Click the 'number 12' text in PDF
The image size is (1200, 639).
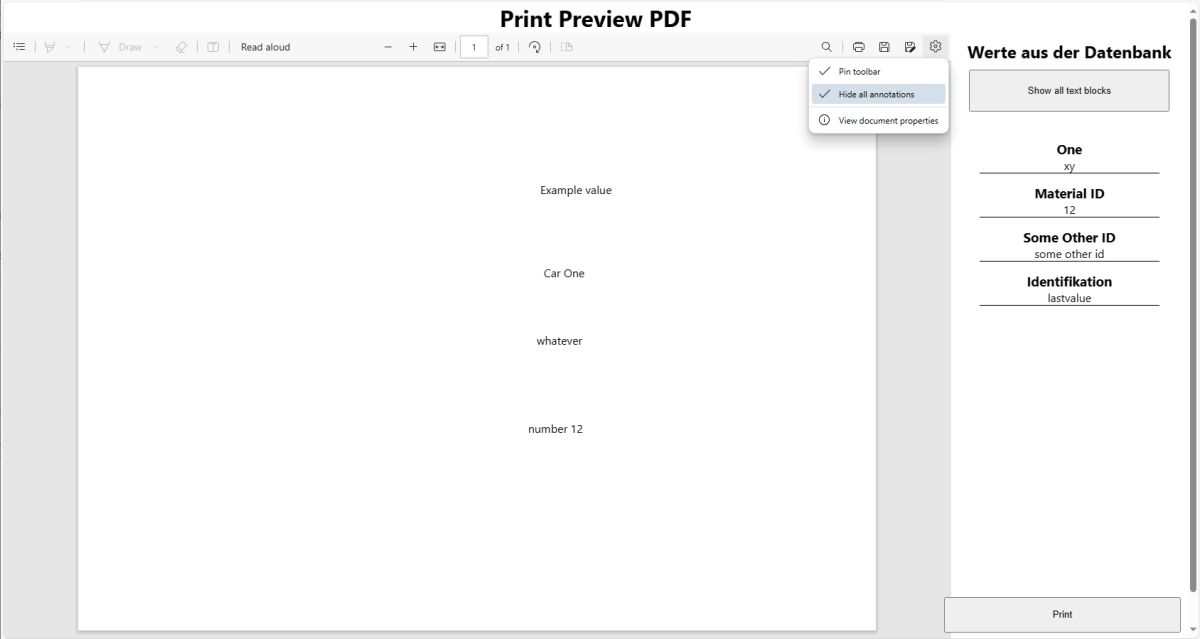point(555,429)
